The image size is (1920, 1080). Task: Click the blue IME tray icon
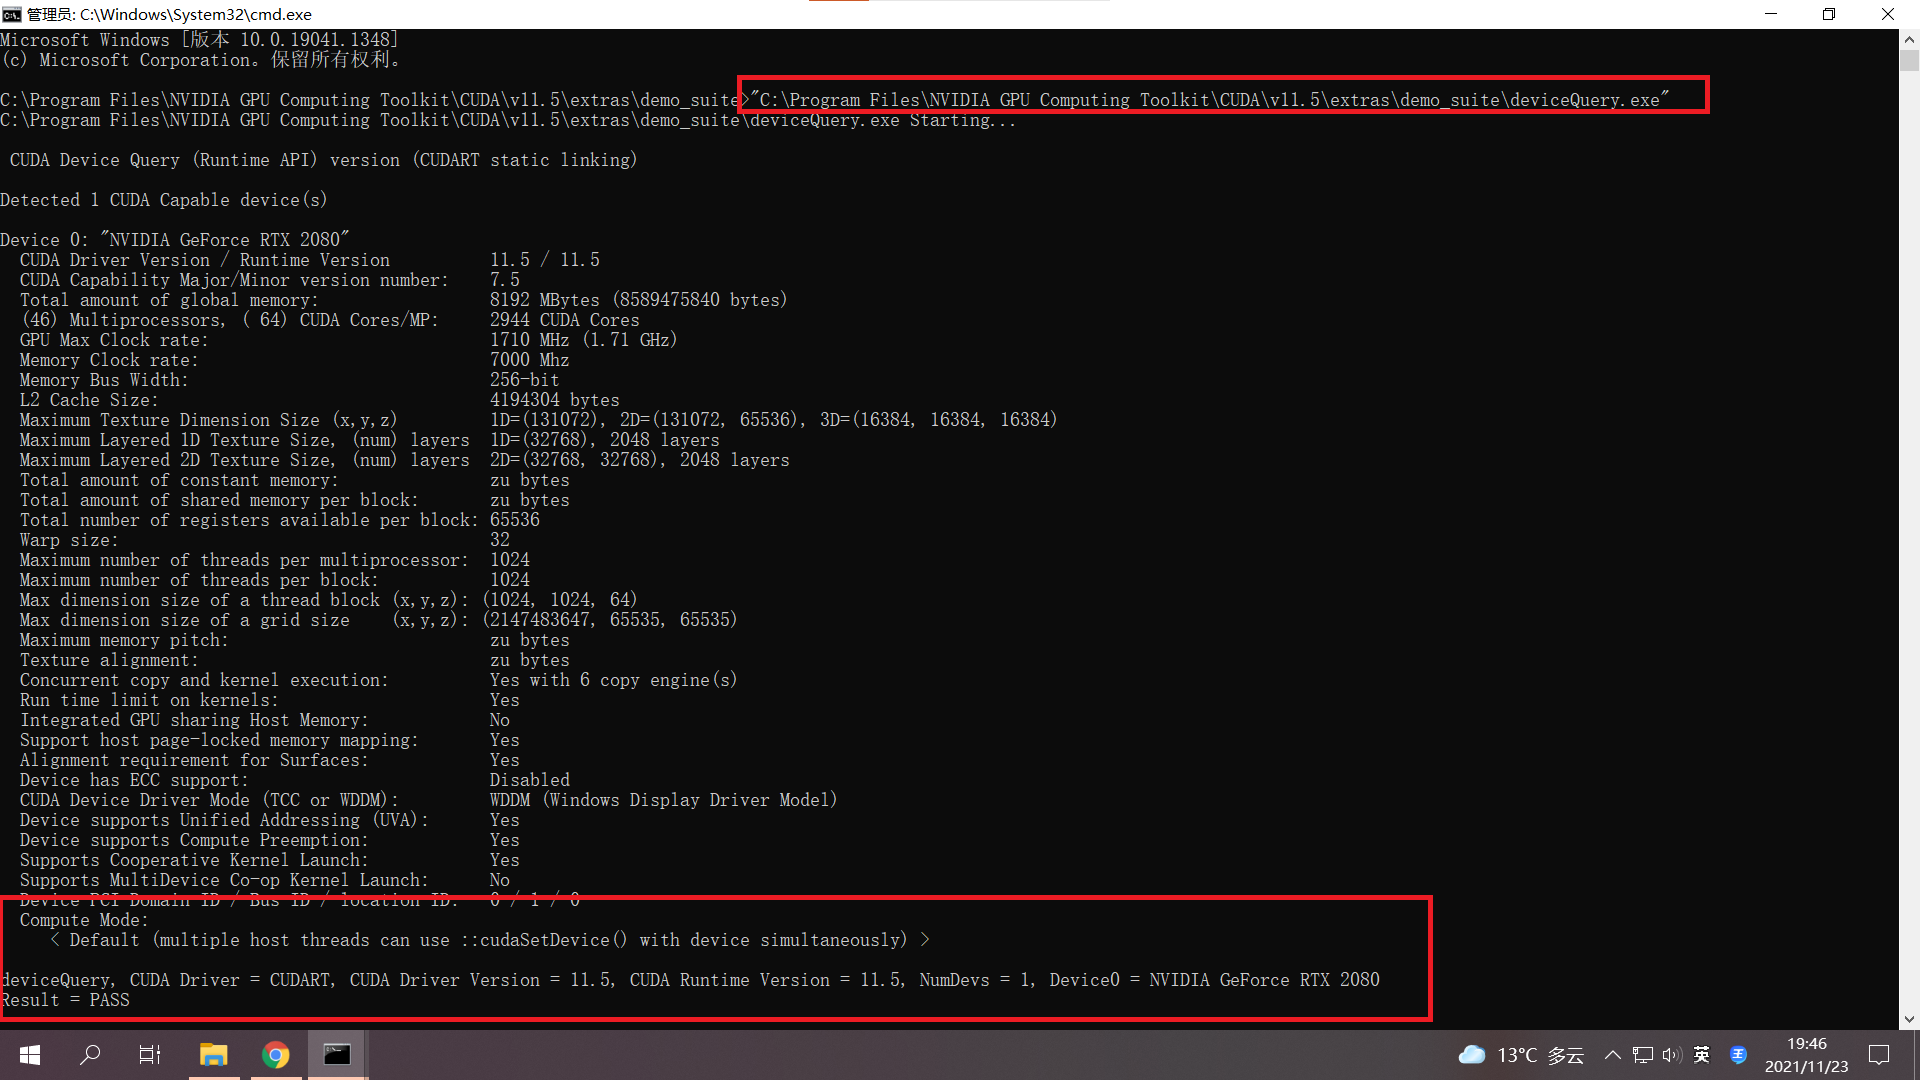(1738, 1055)
